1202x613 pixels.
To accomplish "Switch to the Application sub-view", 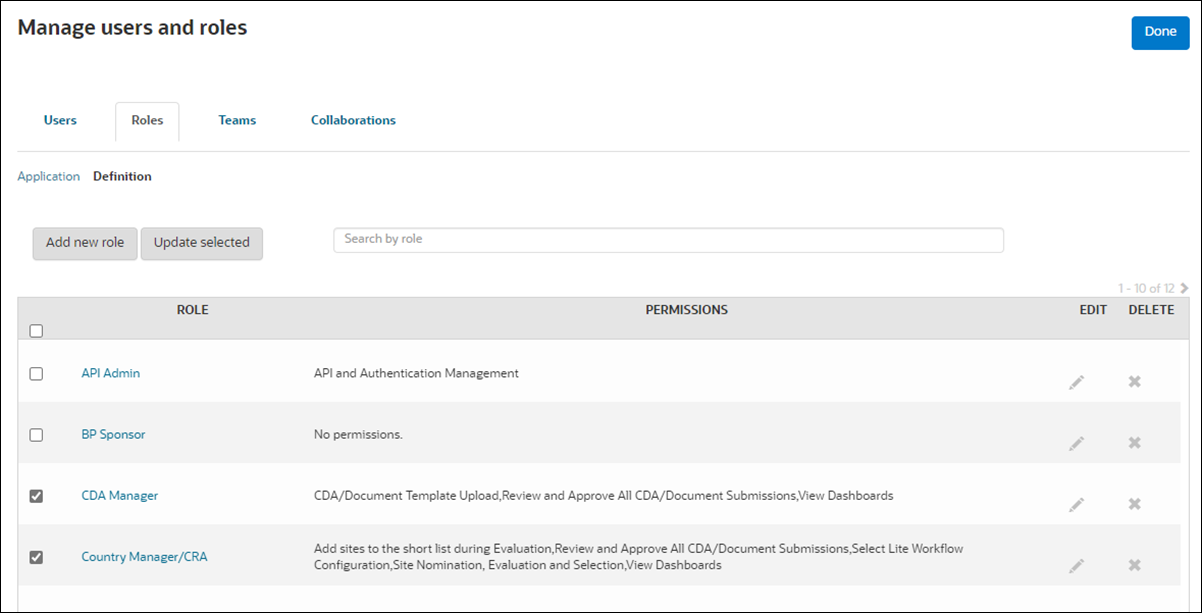I will (x=49, y=176).
